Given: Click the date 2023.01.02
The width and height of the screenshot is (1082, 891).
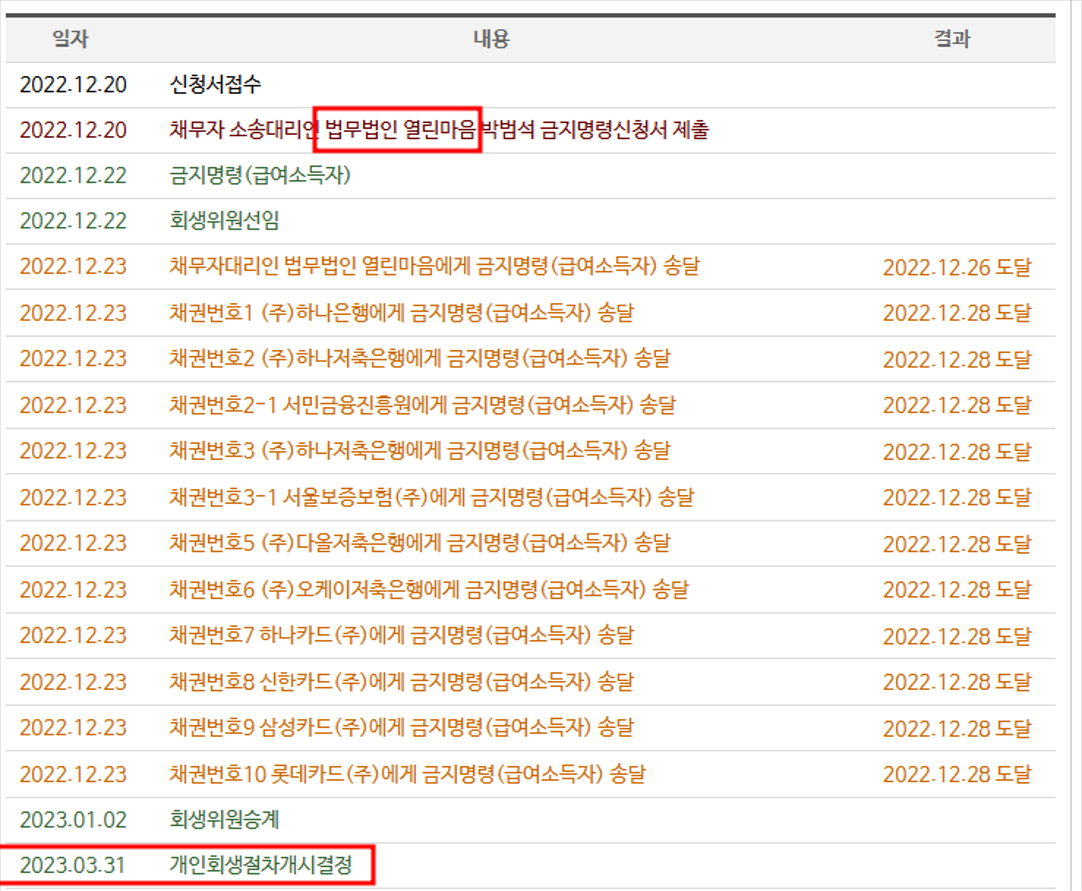Looking at the screenshot, I should tap(73, 820).
